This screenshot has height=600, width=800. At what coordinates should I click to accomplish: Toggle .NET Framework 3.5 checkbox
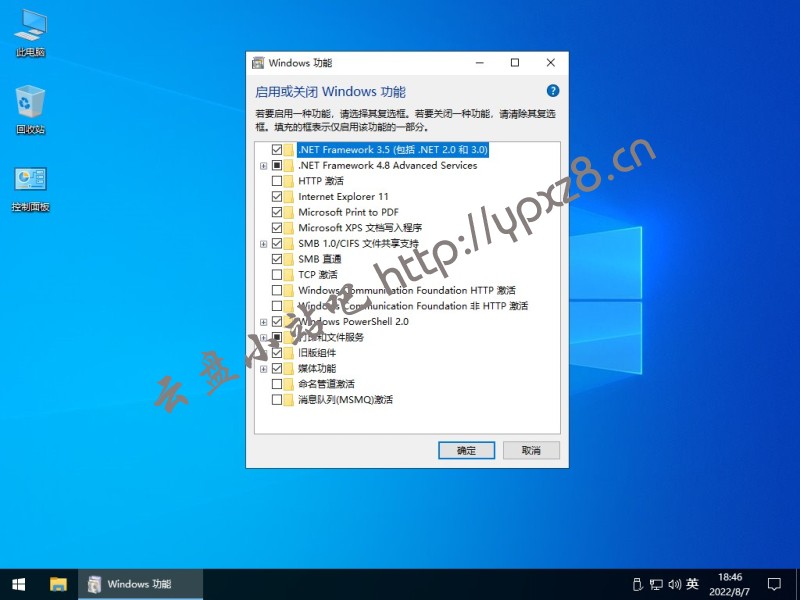point(277,150)
